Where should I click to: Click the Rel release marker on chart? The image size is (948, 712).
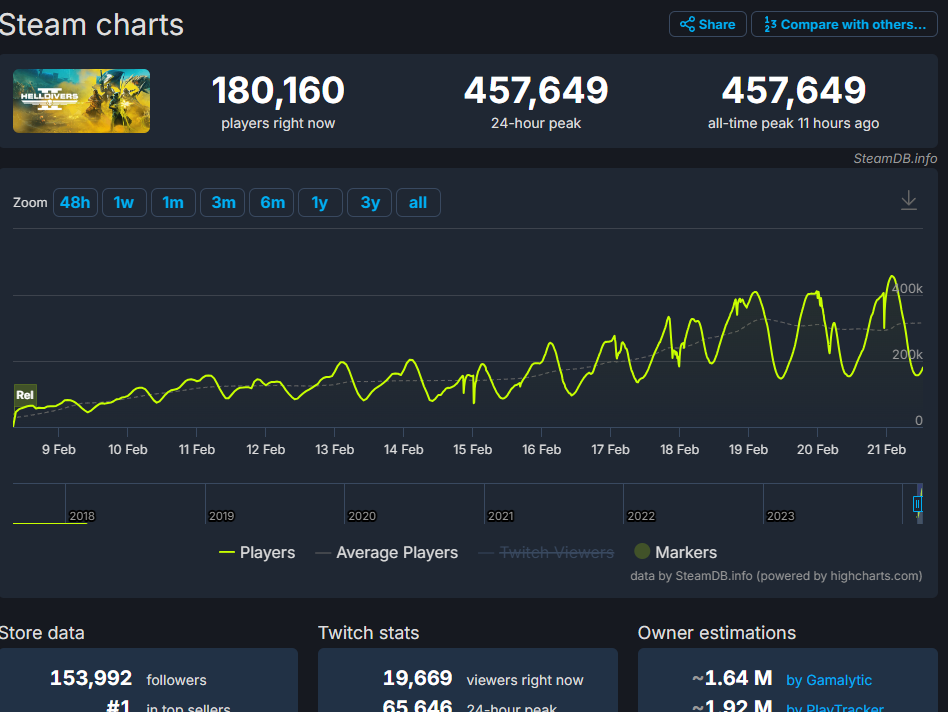(25, 395)
